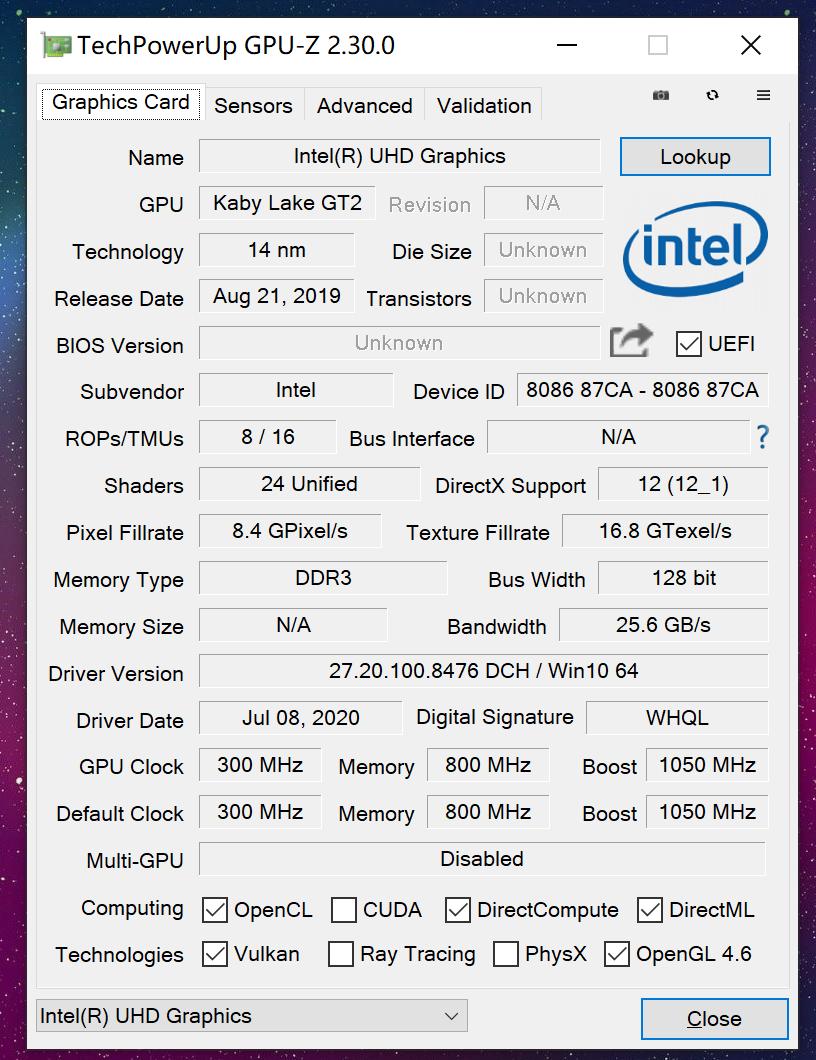Enable the PhysX checkbox
816x1060 pixels.
point(506,954)
